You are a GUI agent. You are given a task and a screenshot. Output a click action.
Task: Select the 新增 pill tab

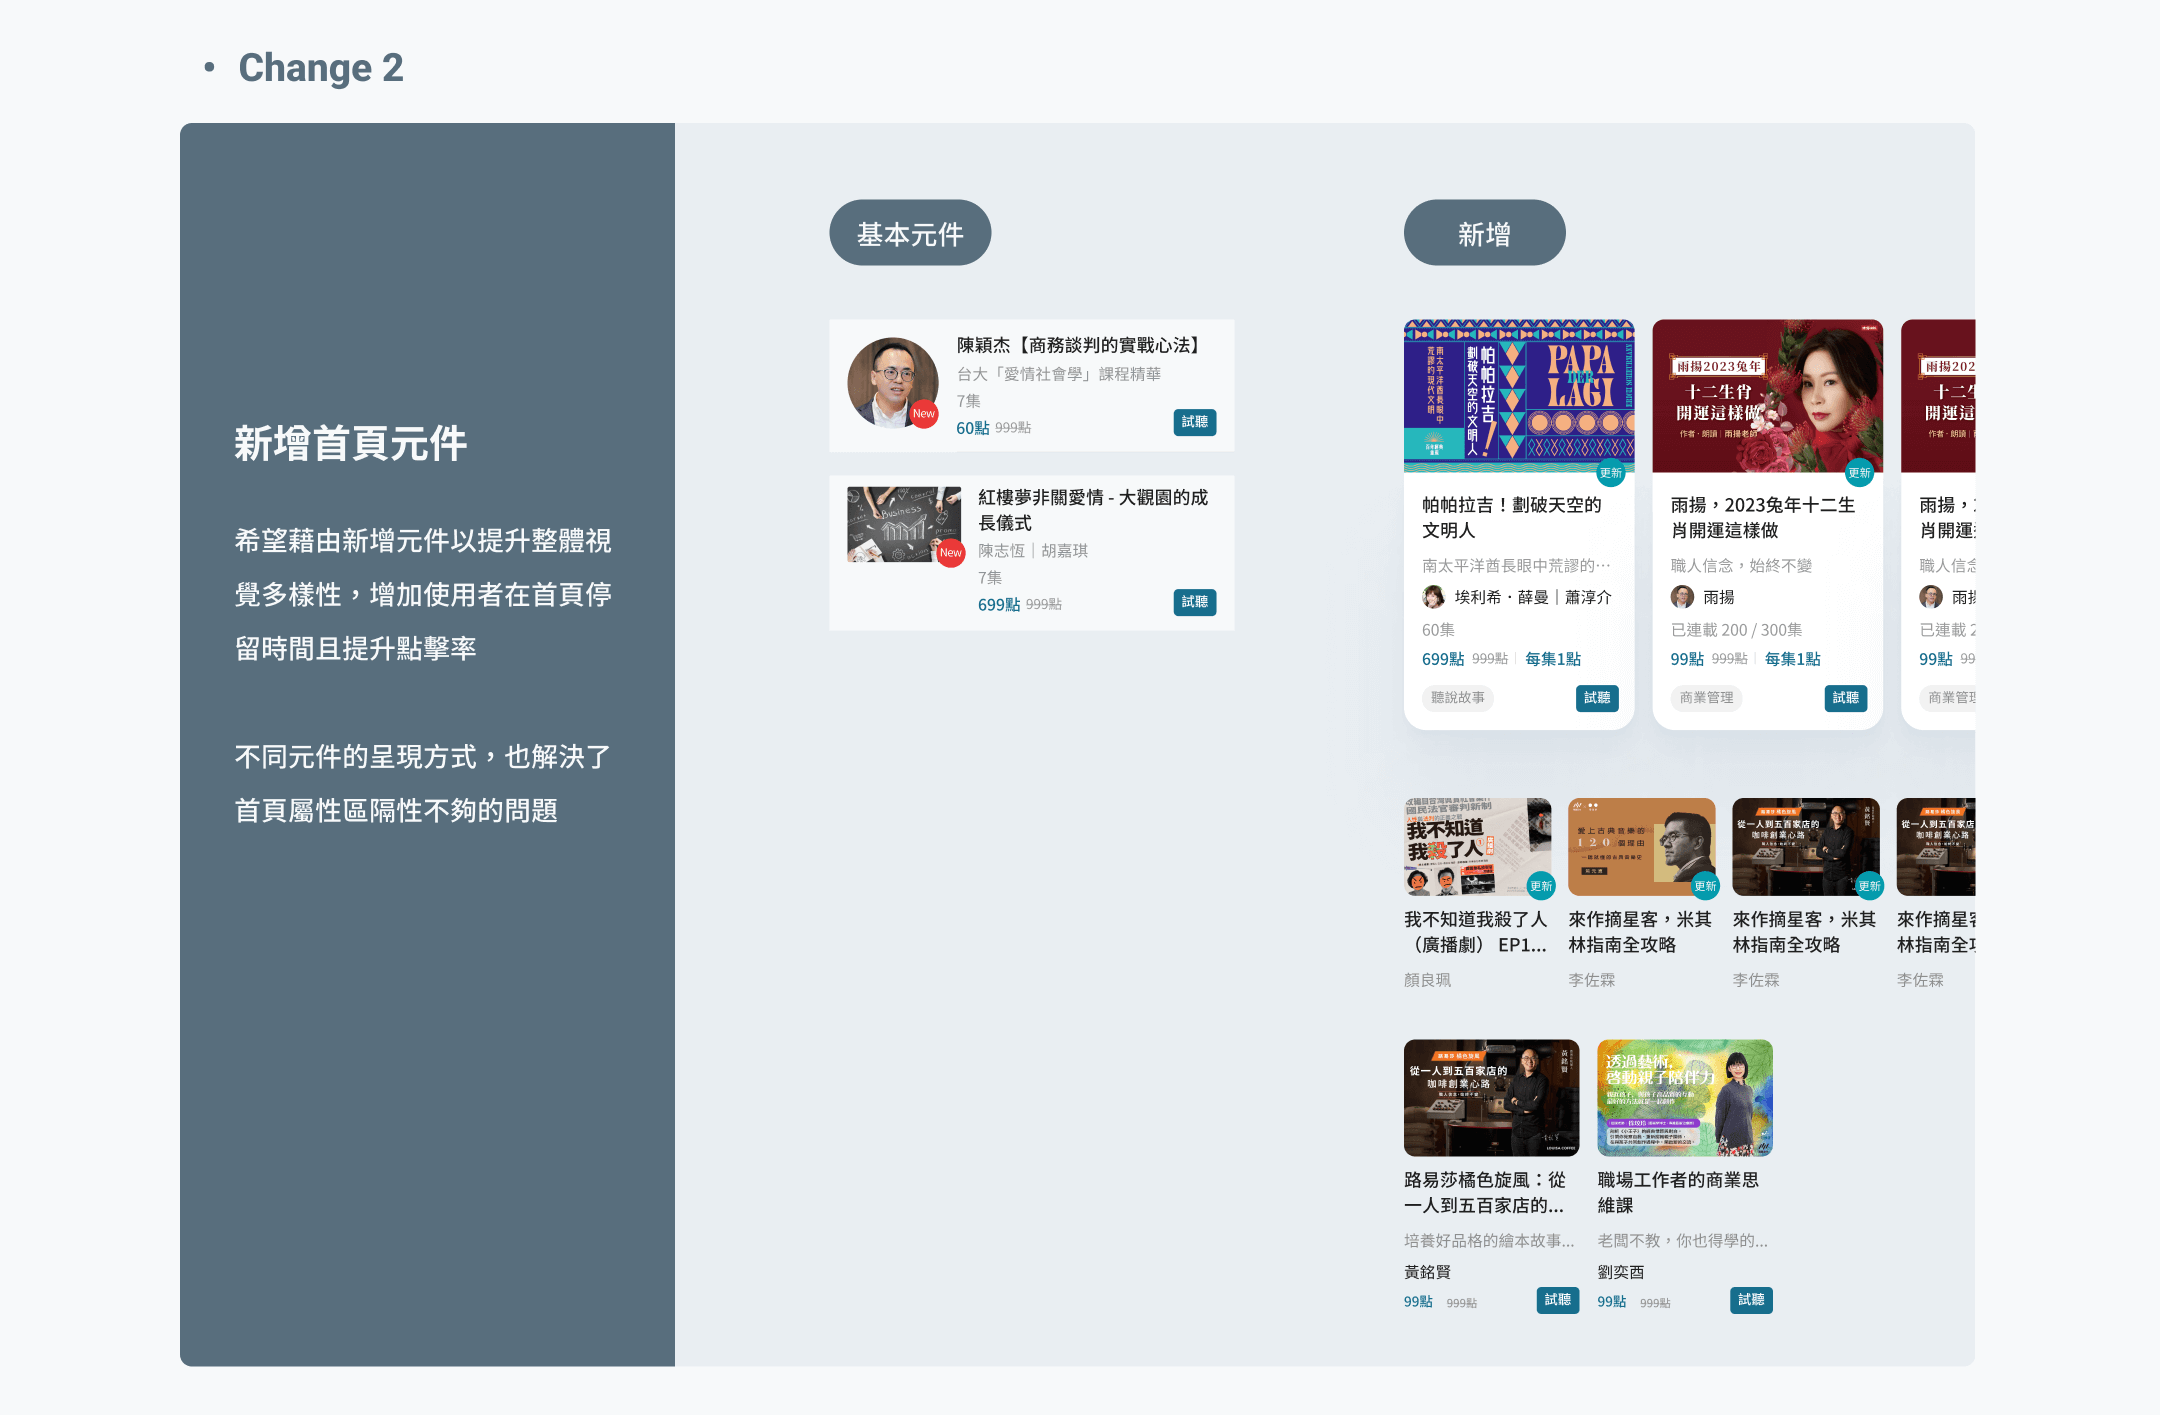tap(1484, 233)
